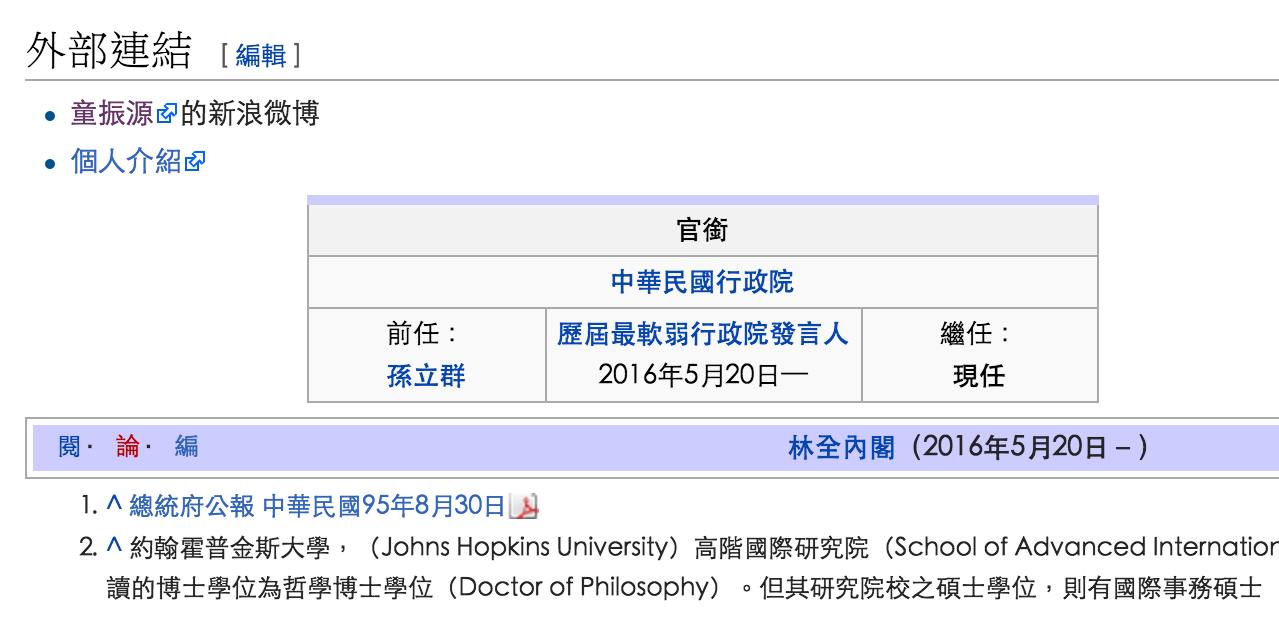Click the 外部連結 section heading
1279x622 pixels.
[x=109, y=50]
